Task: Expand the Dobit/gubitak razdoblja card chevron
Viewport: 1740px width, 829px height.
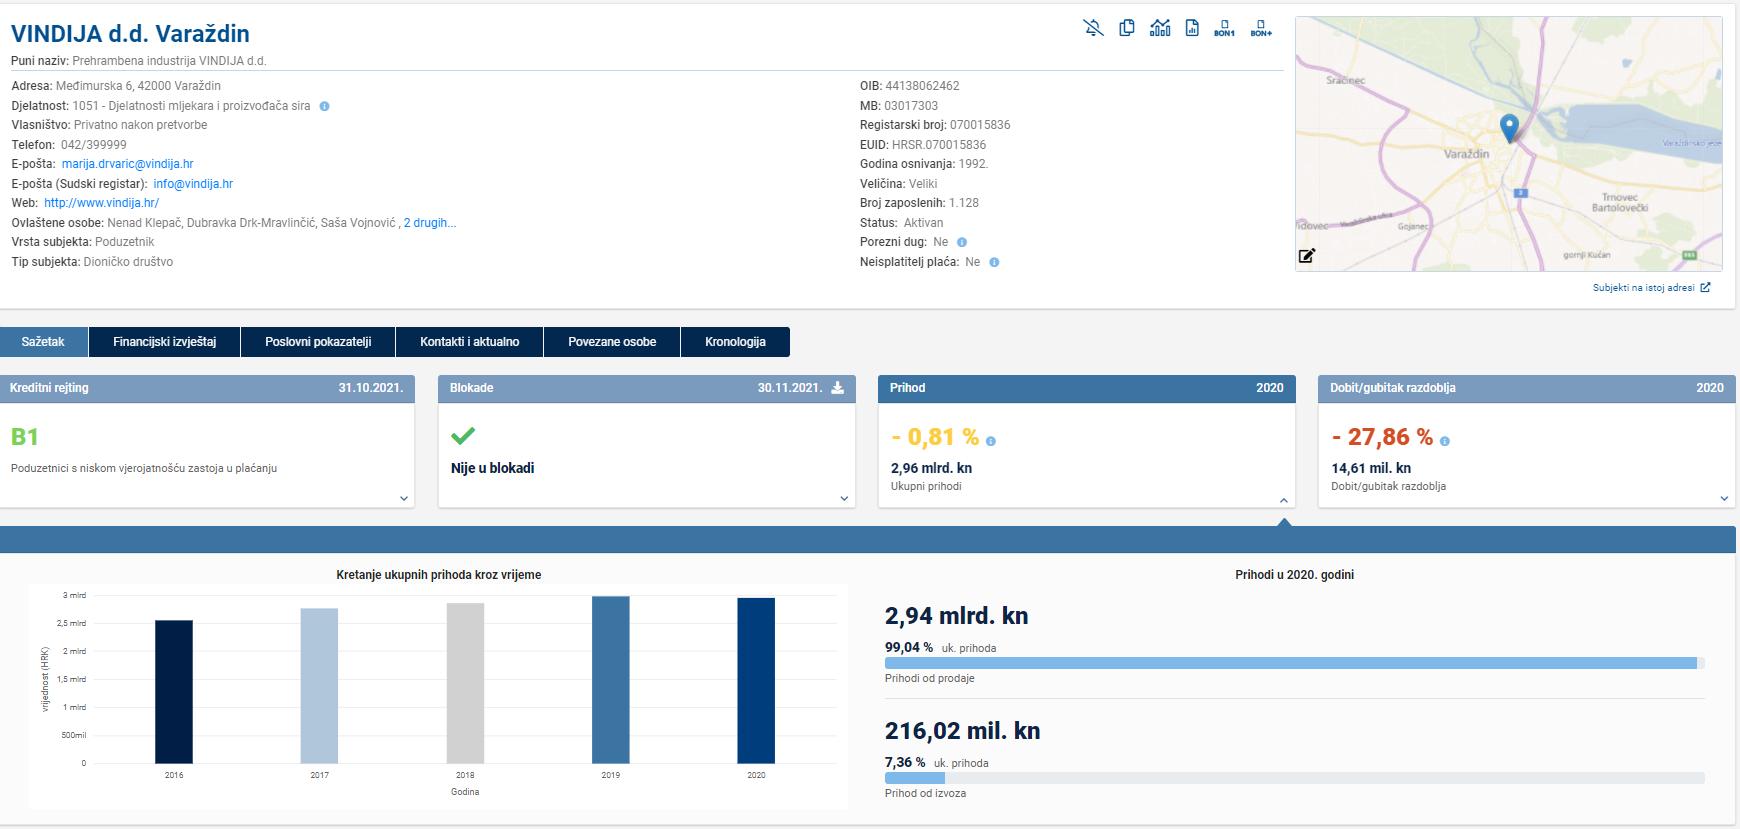Action: [1724, 498]
